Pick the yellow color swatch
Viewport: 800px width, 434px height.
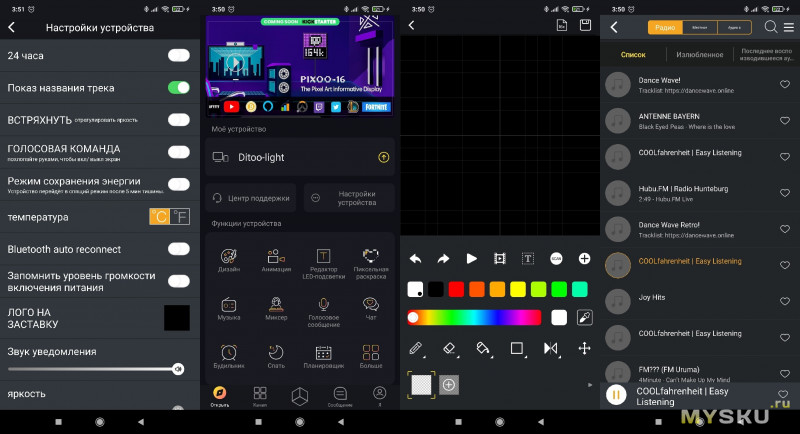coord(518,289)
